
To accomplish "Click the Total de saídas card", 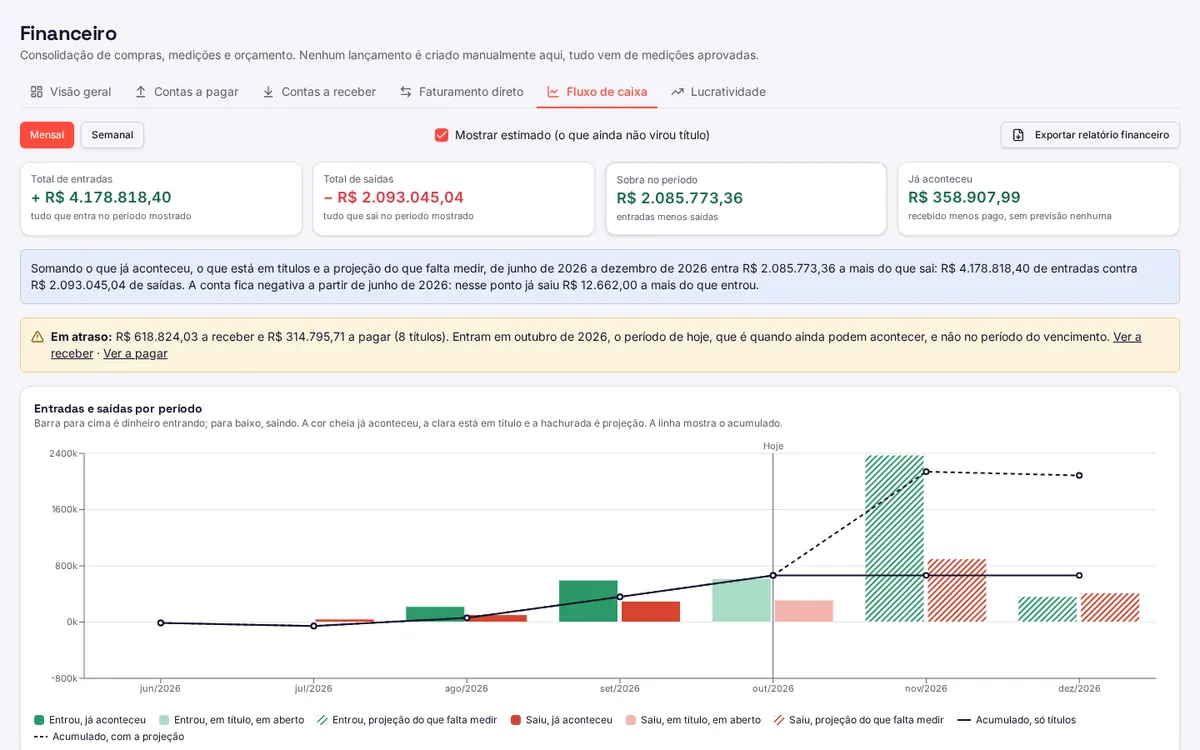I will coord(453,199).
